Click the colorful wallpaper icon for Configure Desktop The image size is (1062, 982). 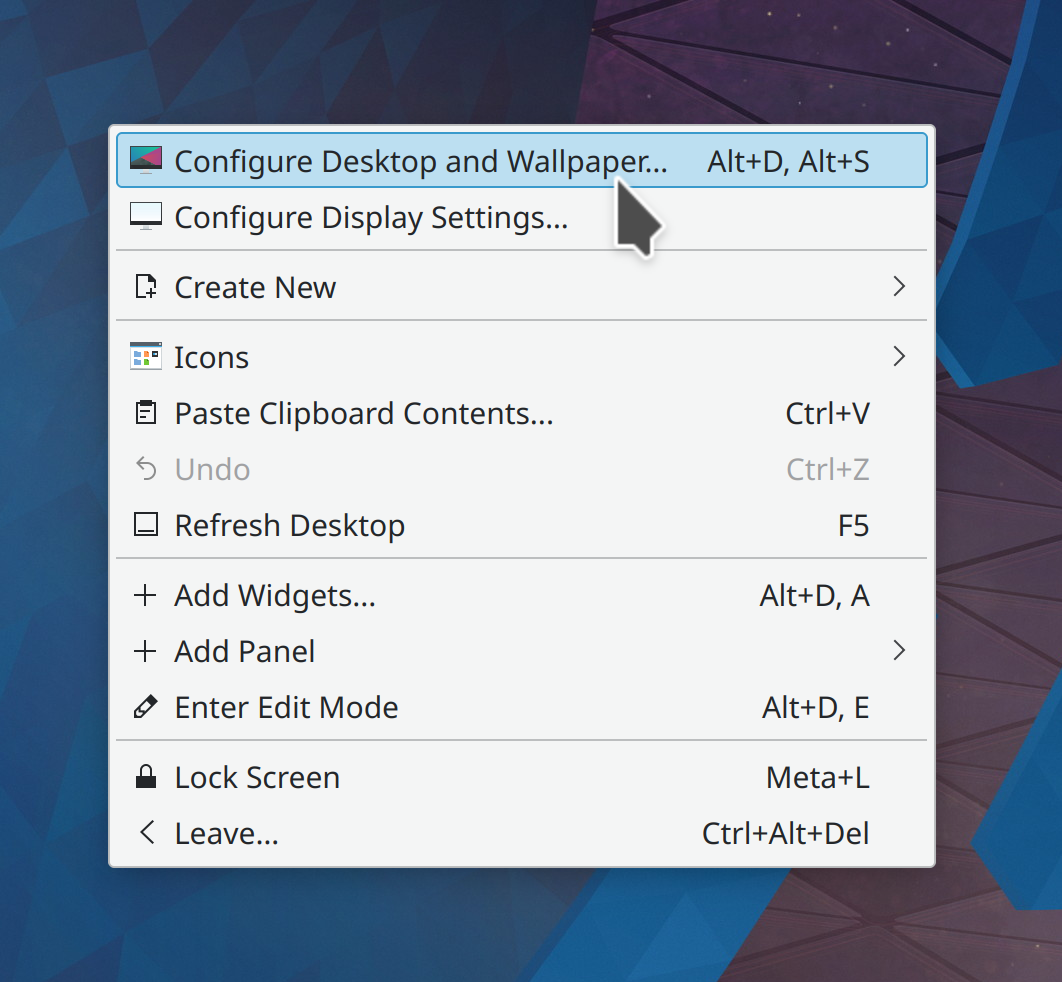146,160
